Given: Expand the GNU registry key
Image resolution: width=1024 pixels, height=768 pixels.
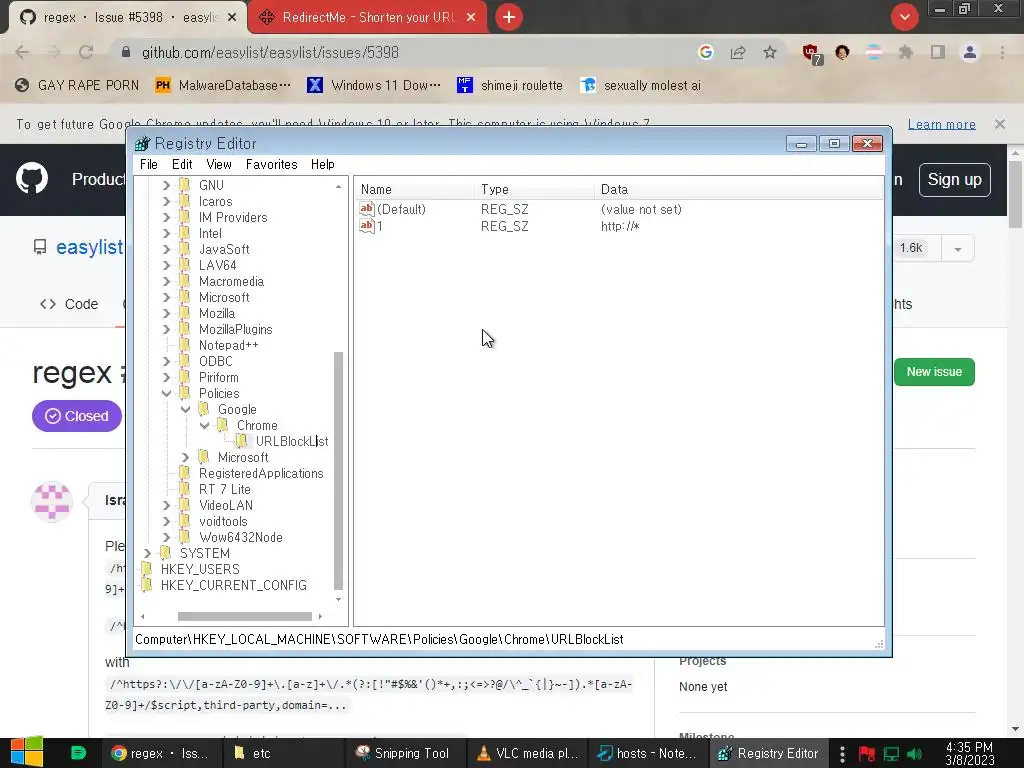Looking at the screenshot, I should click(166, 185).
